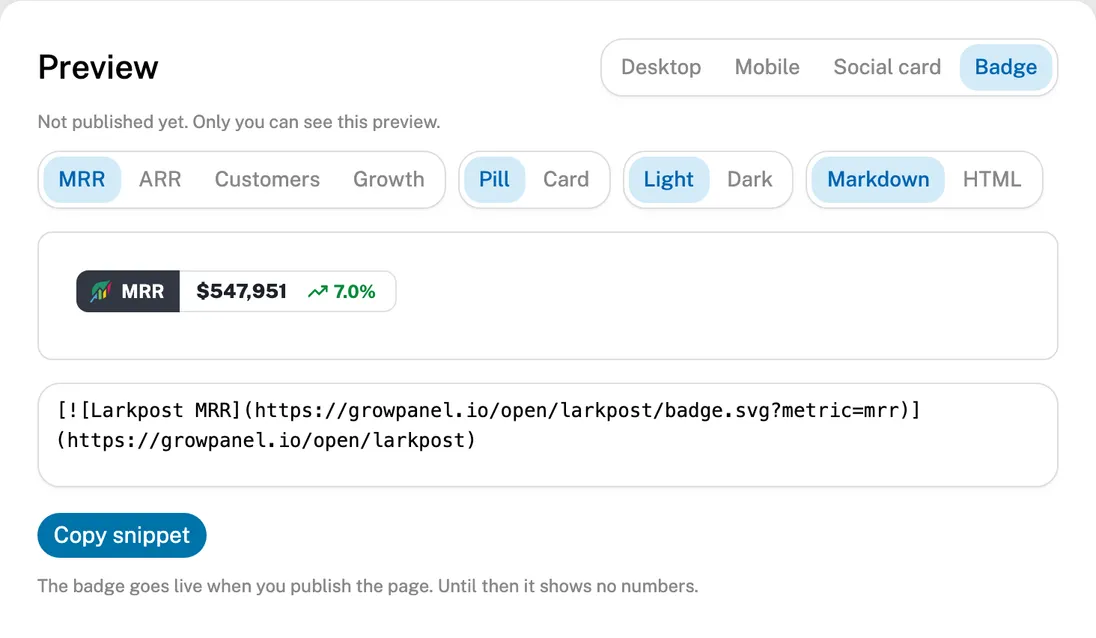Select Markdown snippet format
This screenshot has width=1096, height=638.
[878, 180]
